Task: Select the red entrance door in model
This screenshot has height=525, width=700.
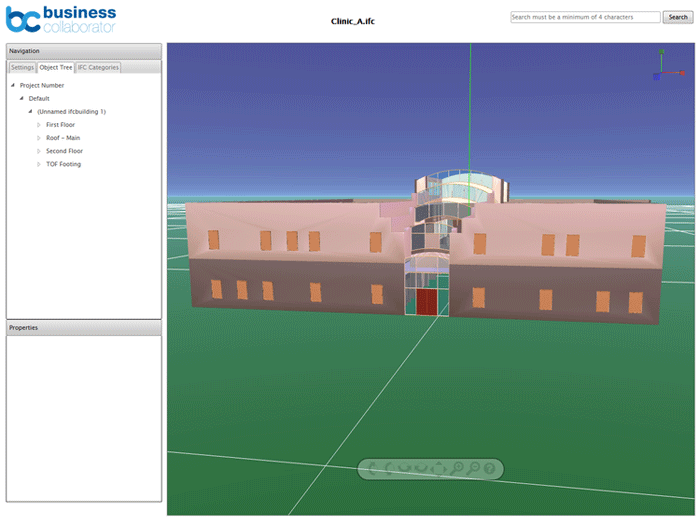Action: (x=427, y=302)
